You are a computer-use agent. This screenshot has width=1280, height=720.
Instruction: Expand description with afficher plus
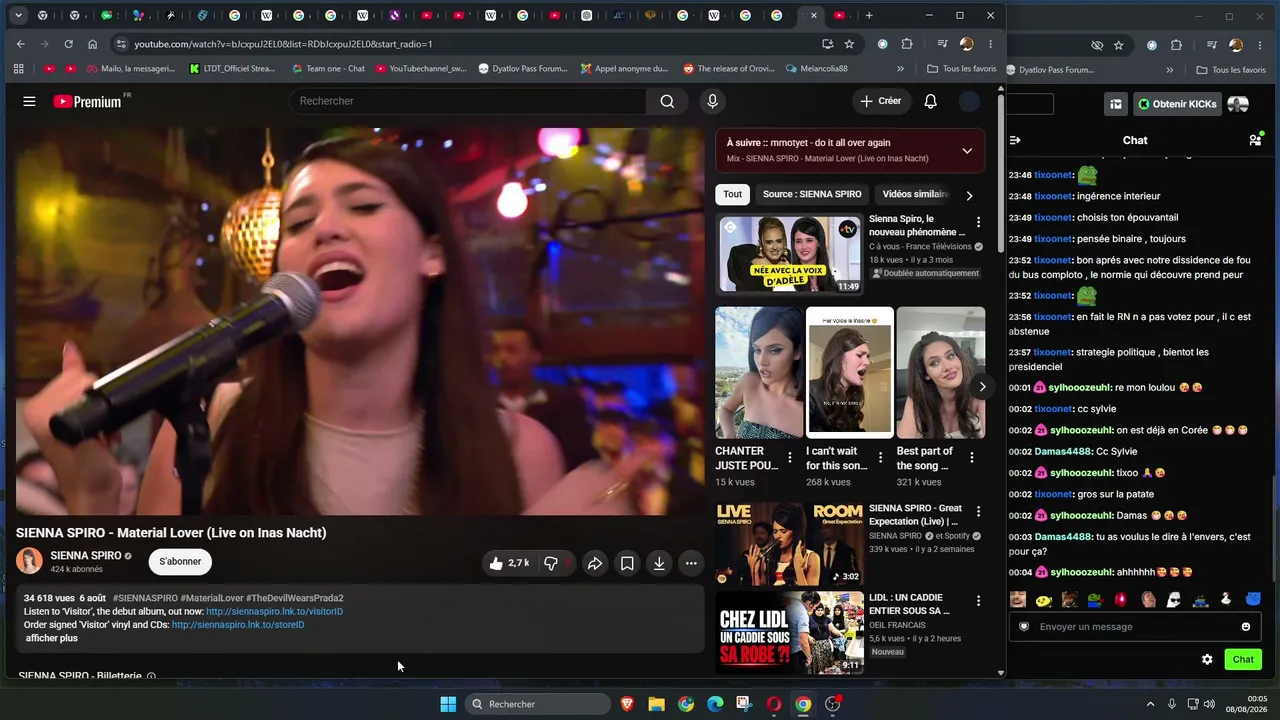pyautogui.click(x=51, y=638)
